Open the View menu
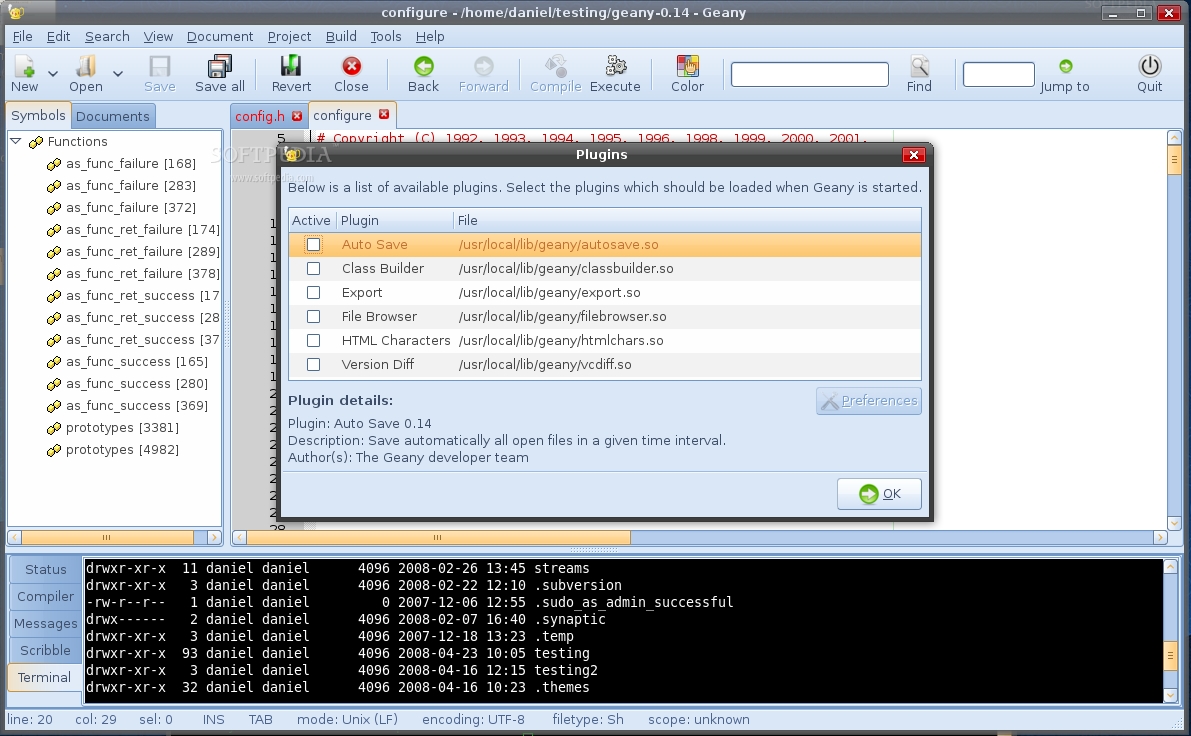 pos(158,36)
